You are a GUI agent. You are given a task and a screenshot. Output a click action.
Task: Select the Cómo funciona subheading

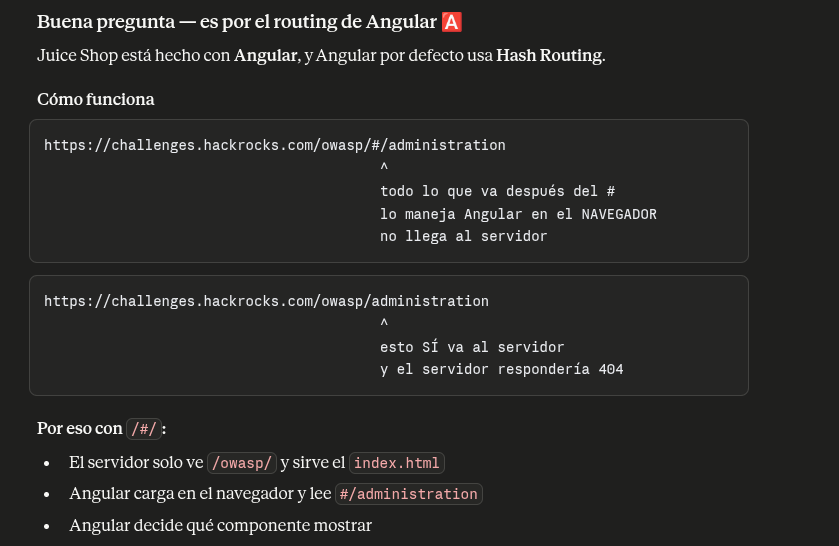click(x=96, y=100)
